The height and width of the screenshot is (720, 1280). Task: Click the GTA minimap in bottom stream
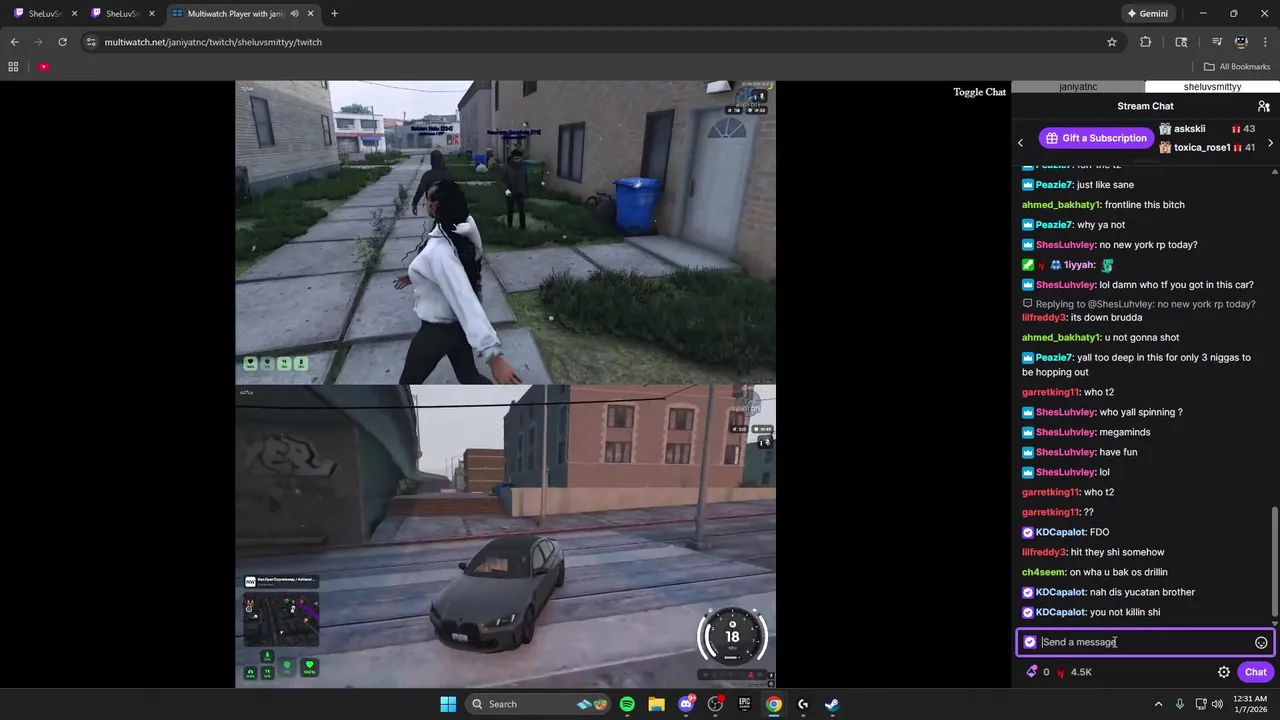[282, 618]
